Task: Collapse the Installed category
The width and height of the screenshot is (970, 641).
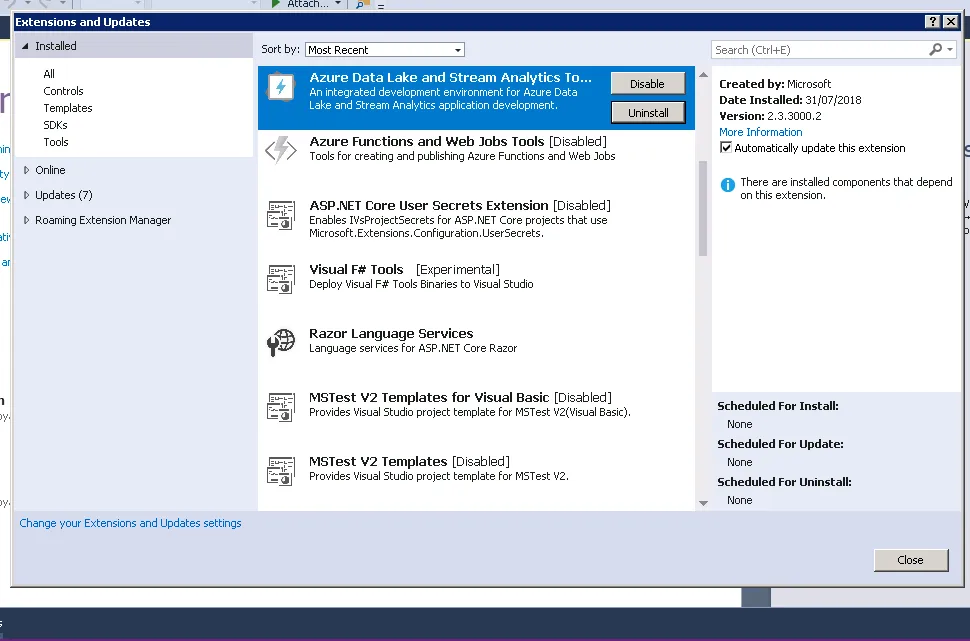Action: pyautogui.click(x=25, y=46)
